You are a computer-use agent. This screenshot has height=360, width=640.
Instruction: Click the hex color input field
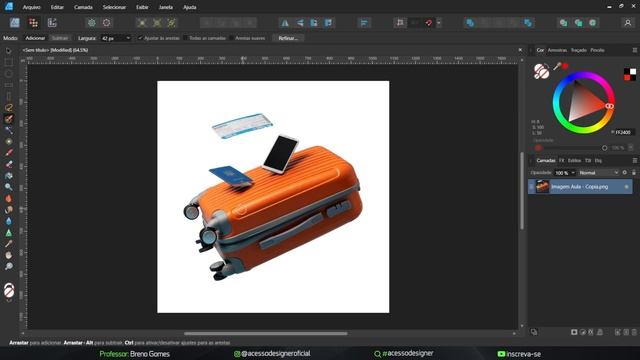click(624, 132)
